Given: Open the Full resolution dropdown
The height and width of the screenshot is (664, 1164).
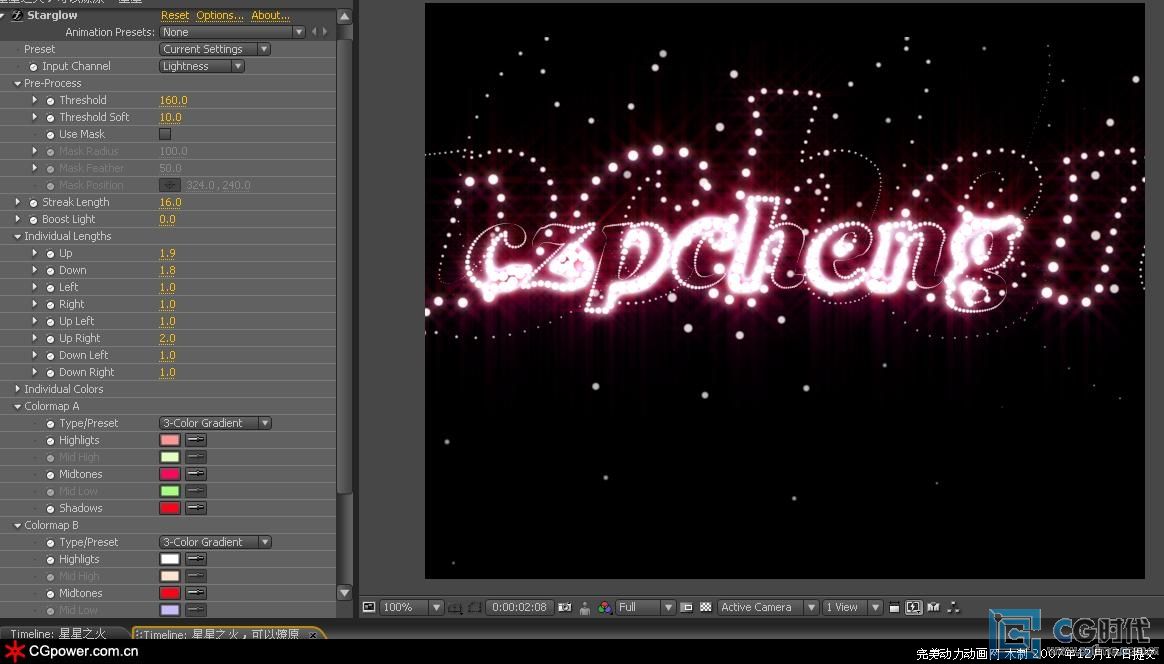Looking at the screenshot, I should click(646, 607).
